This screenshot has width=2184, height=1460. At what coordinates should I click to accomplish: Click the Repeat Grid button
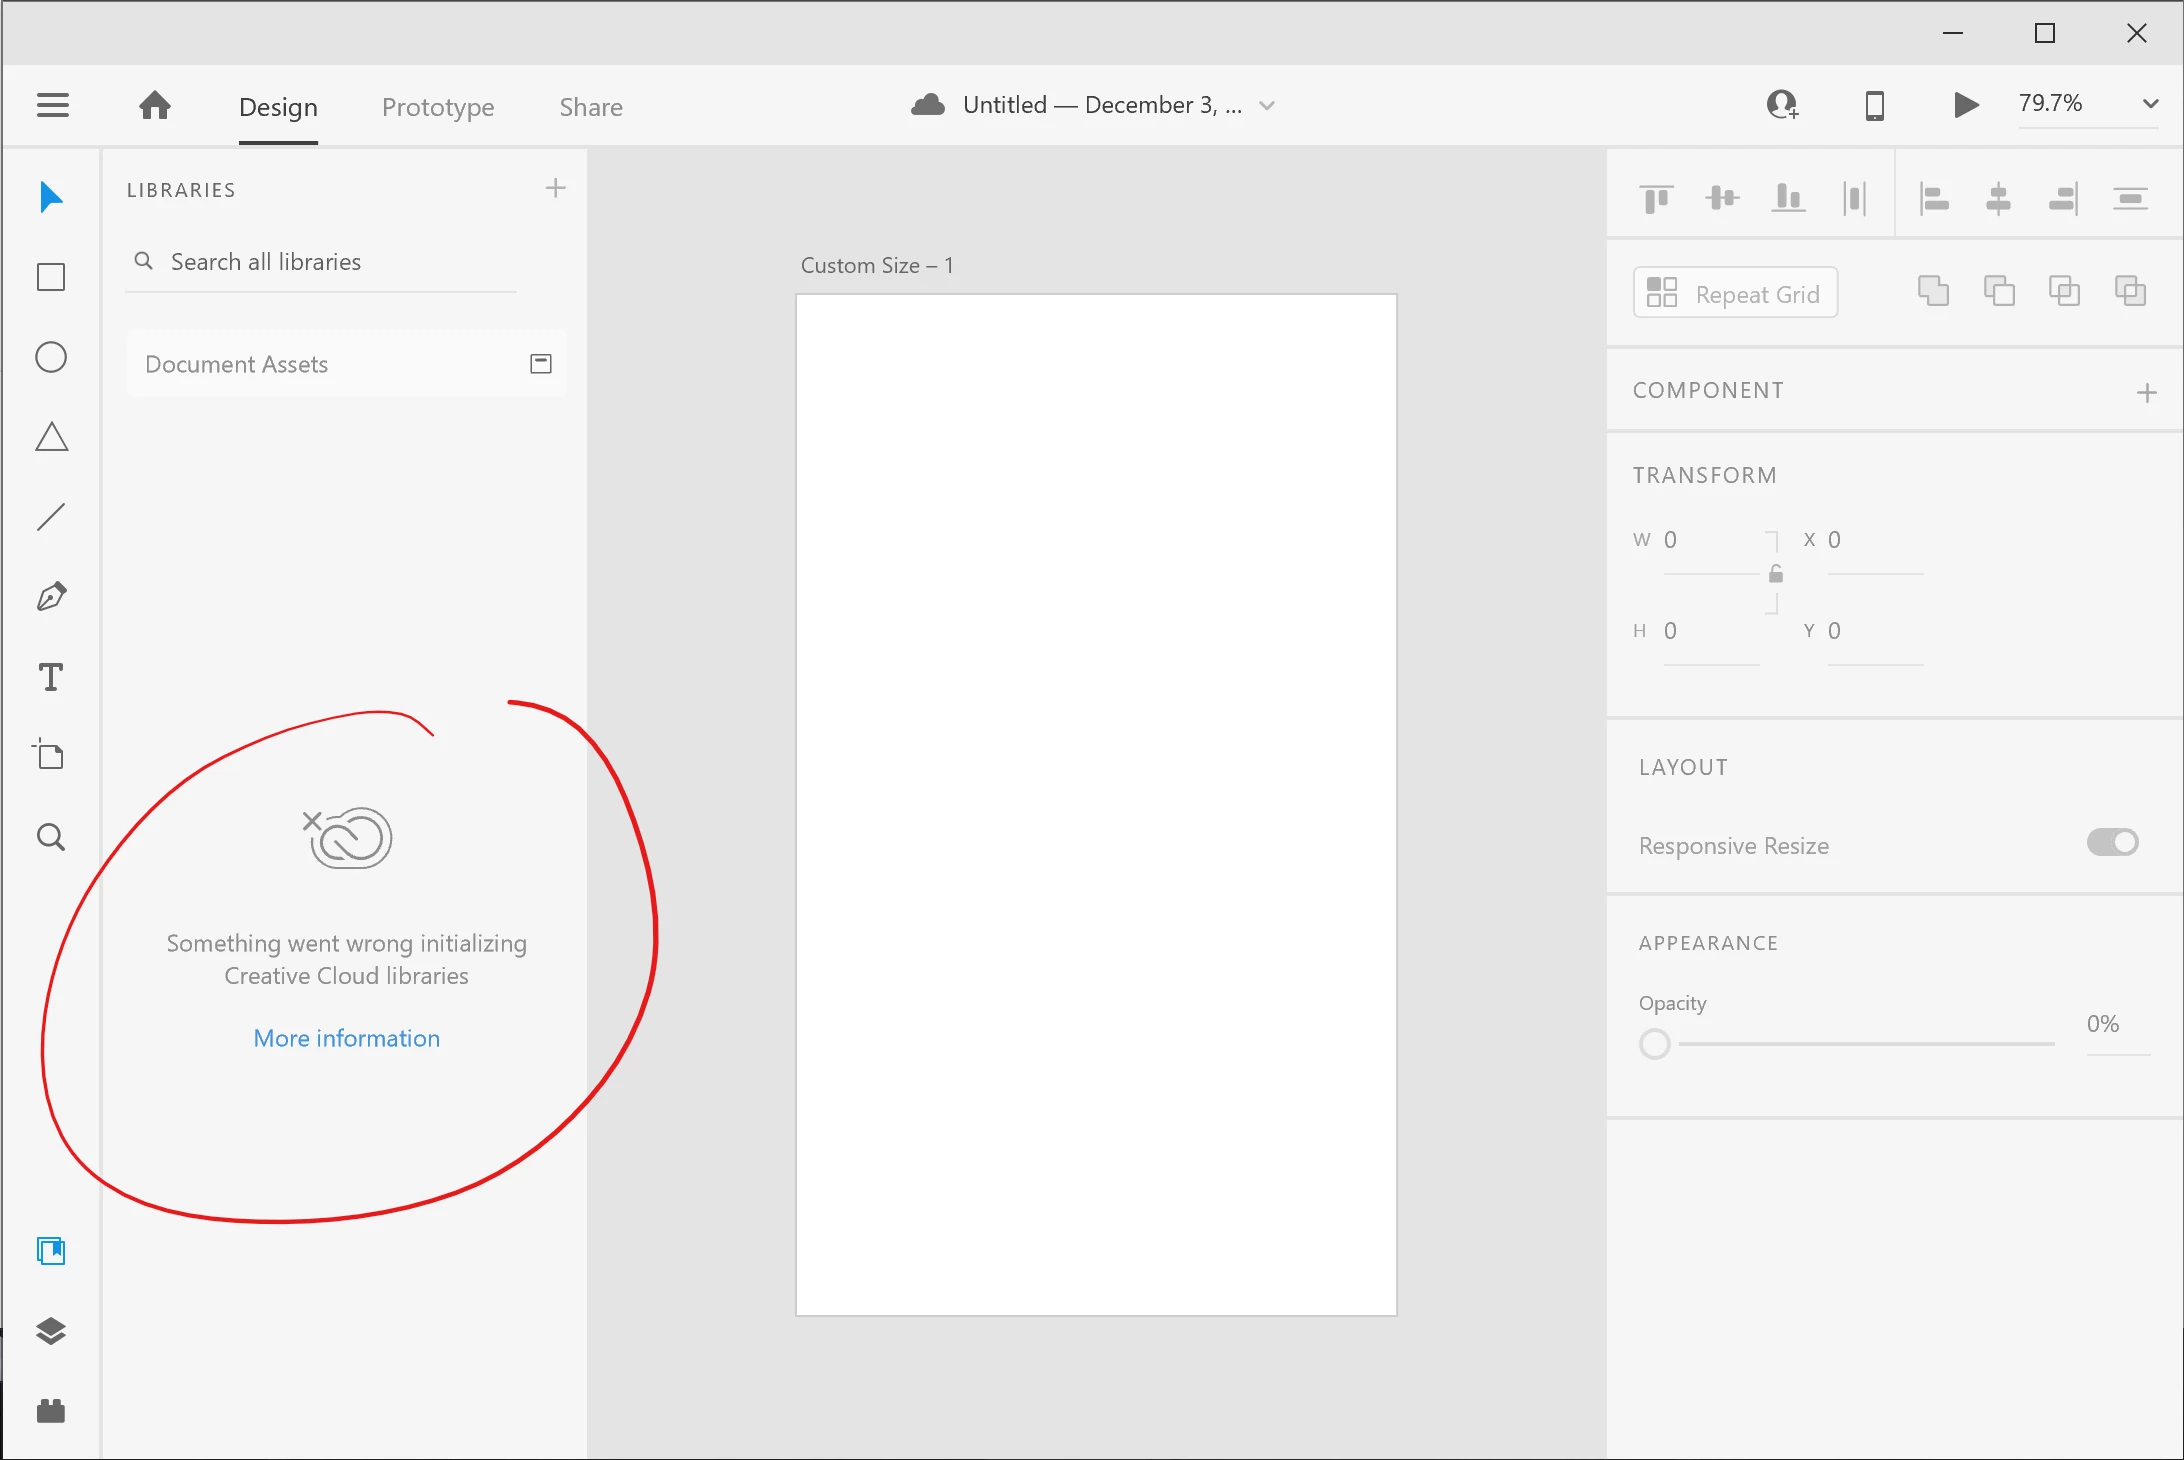coord(1735,293)
